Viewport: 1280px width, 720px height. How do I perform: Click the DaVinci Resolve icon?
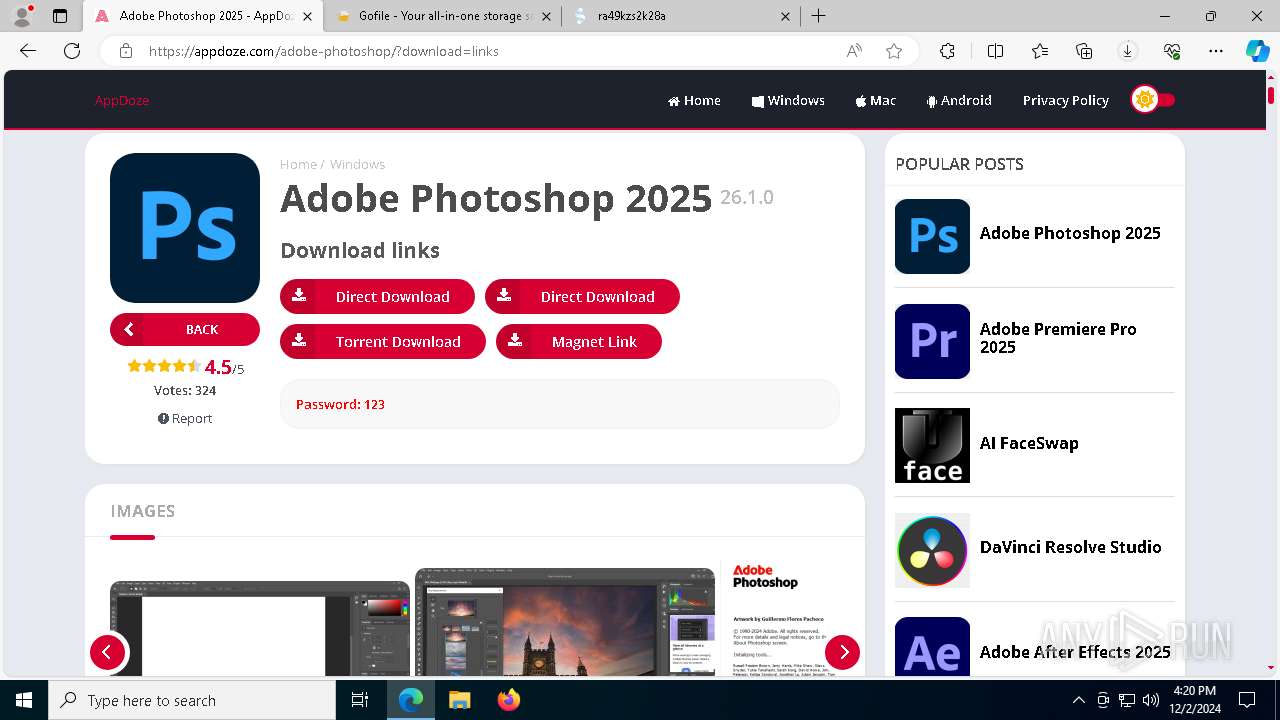pos(932,550)
